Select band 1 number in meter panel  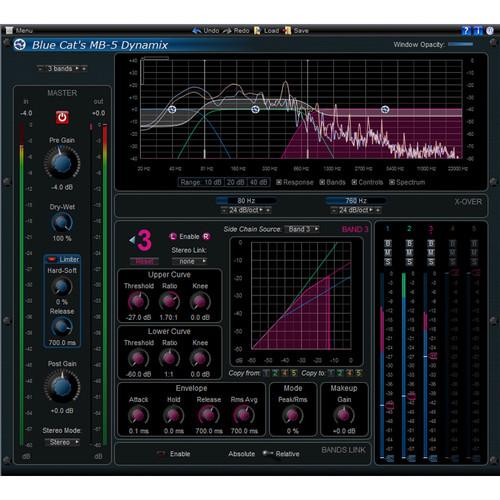click(388, 229)
